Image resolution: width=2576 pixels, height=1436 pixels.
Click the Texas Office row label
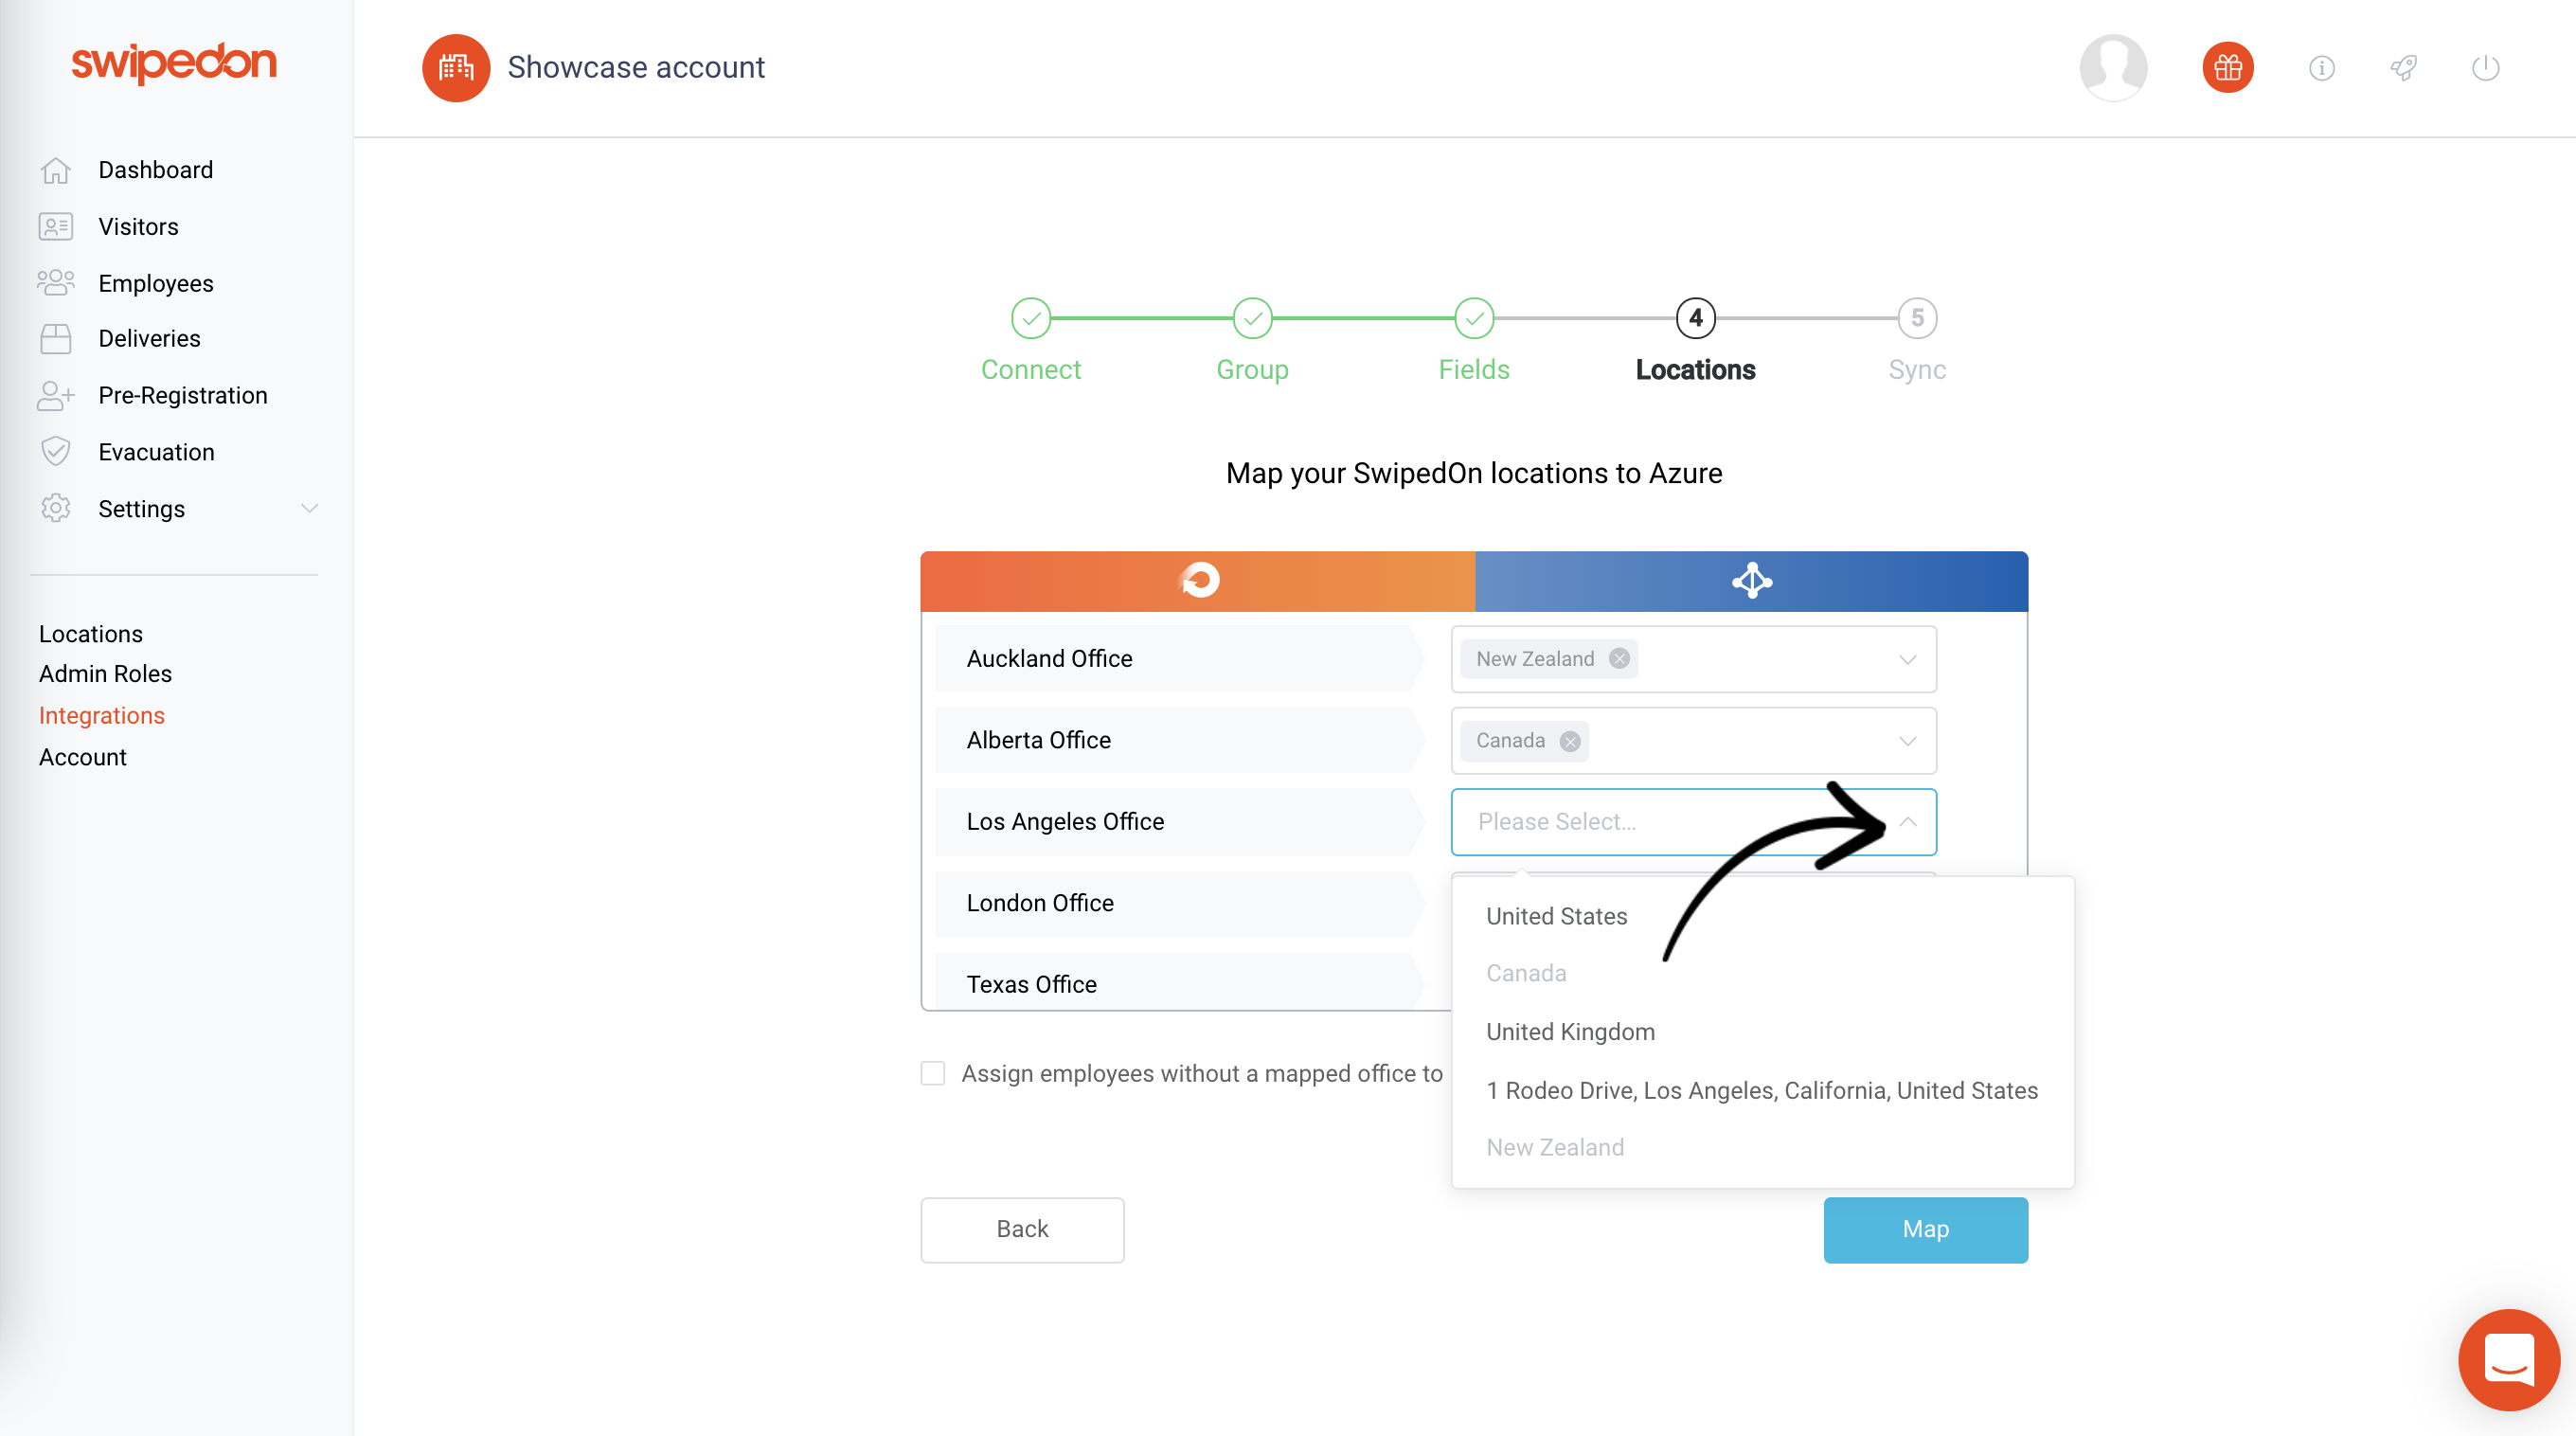(x=1031, y=984)
